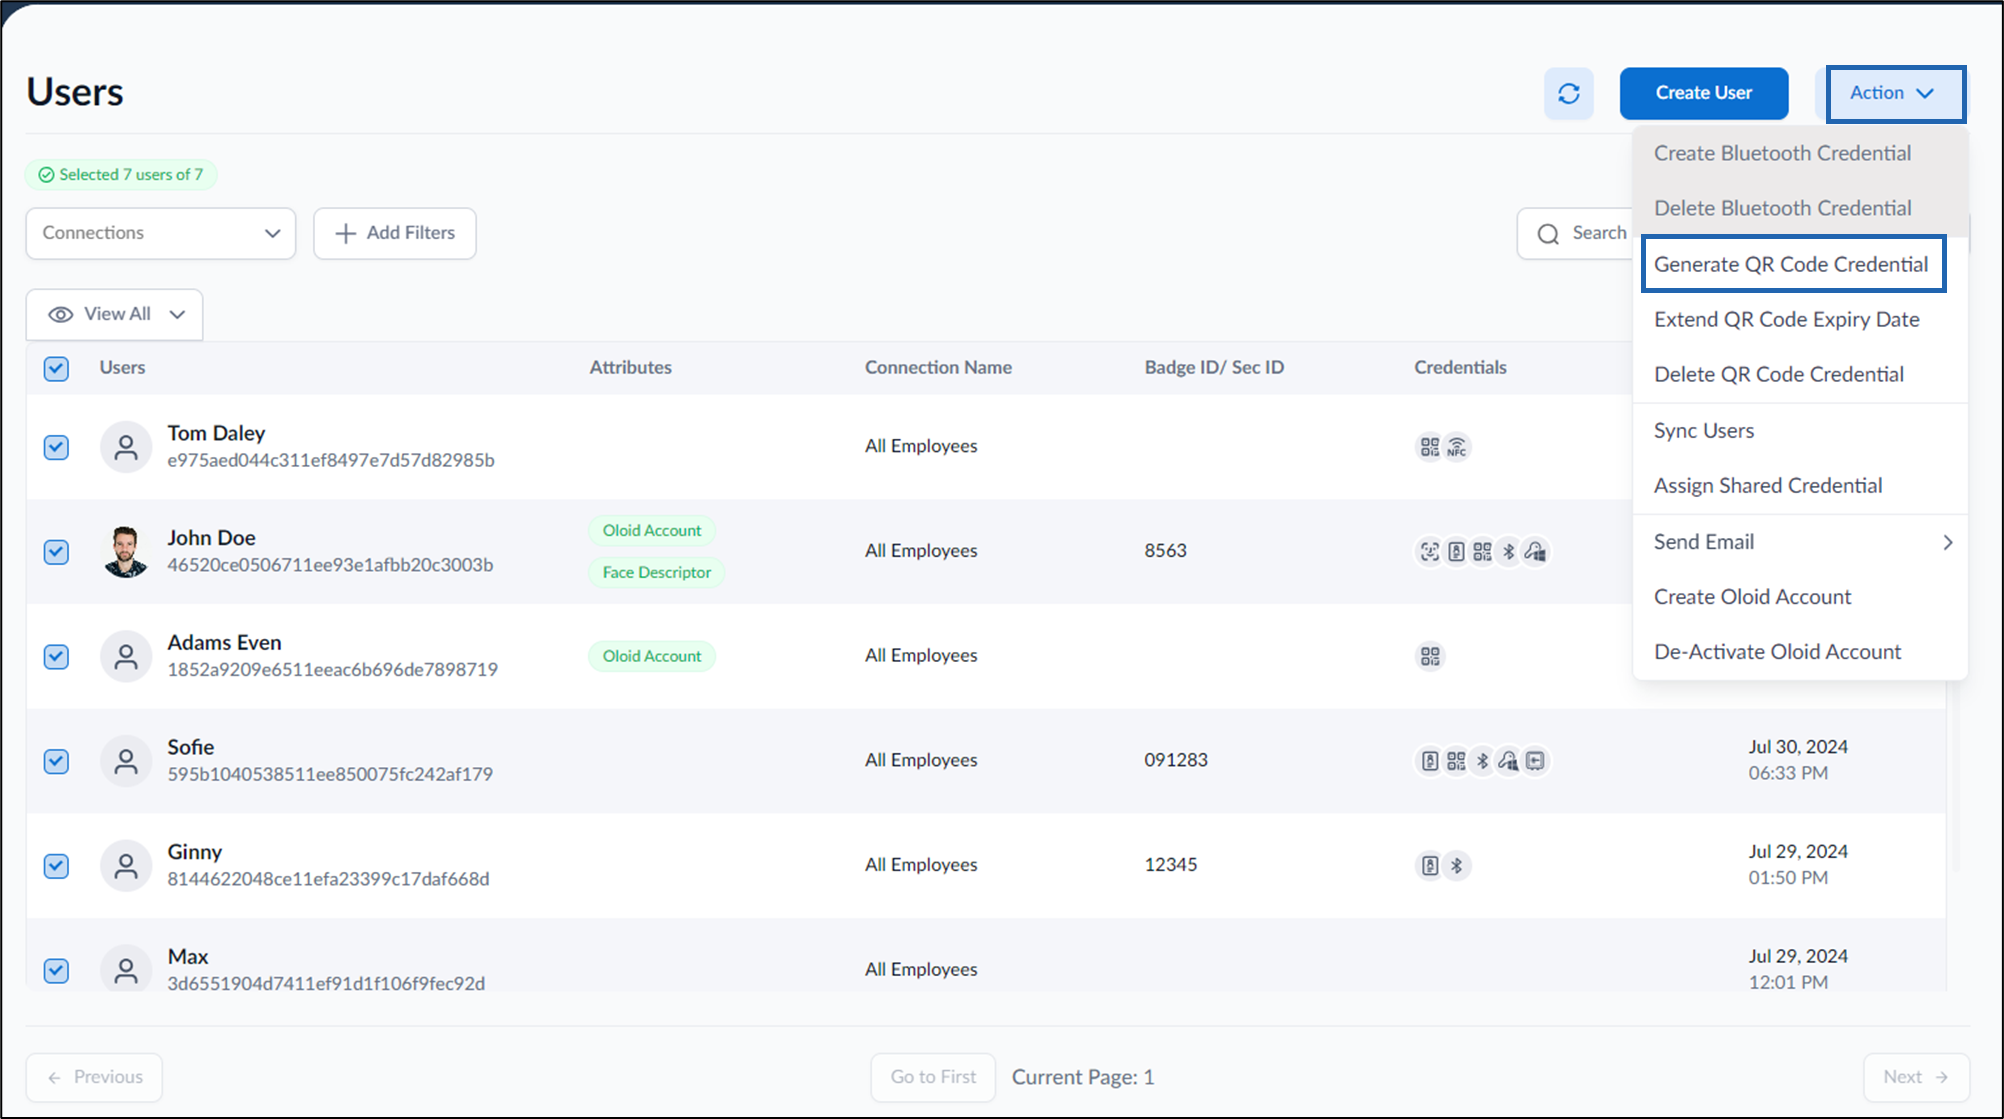Click Sofie's Bluetooth credential icon
The width and height of the screenshot is (2004, 1119).
[x=1482, y=761]
